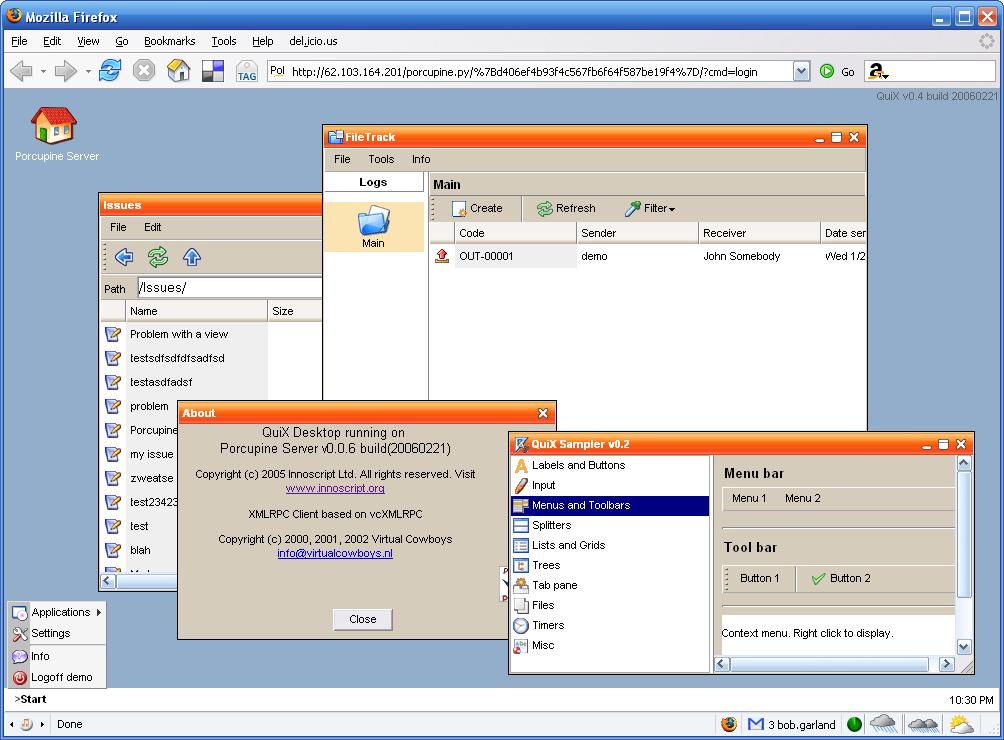Open Forward button history dropdown arrow

pos(88,71)
